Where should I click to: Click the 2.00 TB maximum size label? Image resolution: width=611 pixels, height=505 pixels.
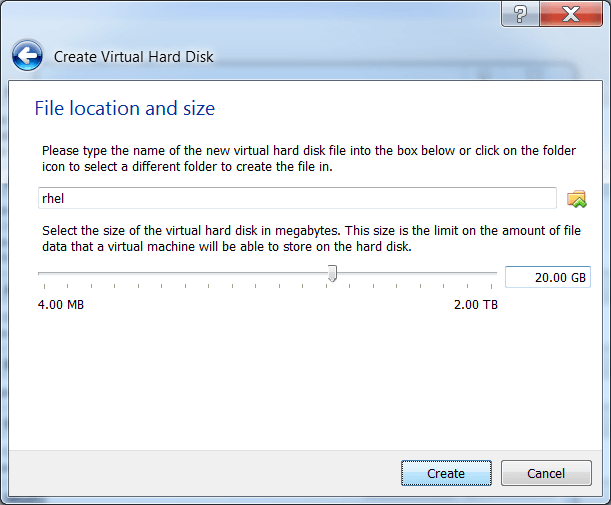(476, 304)
